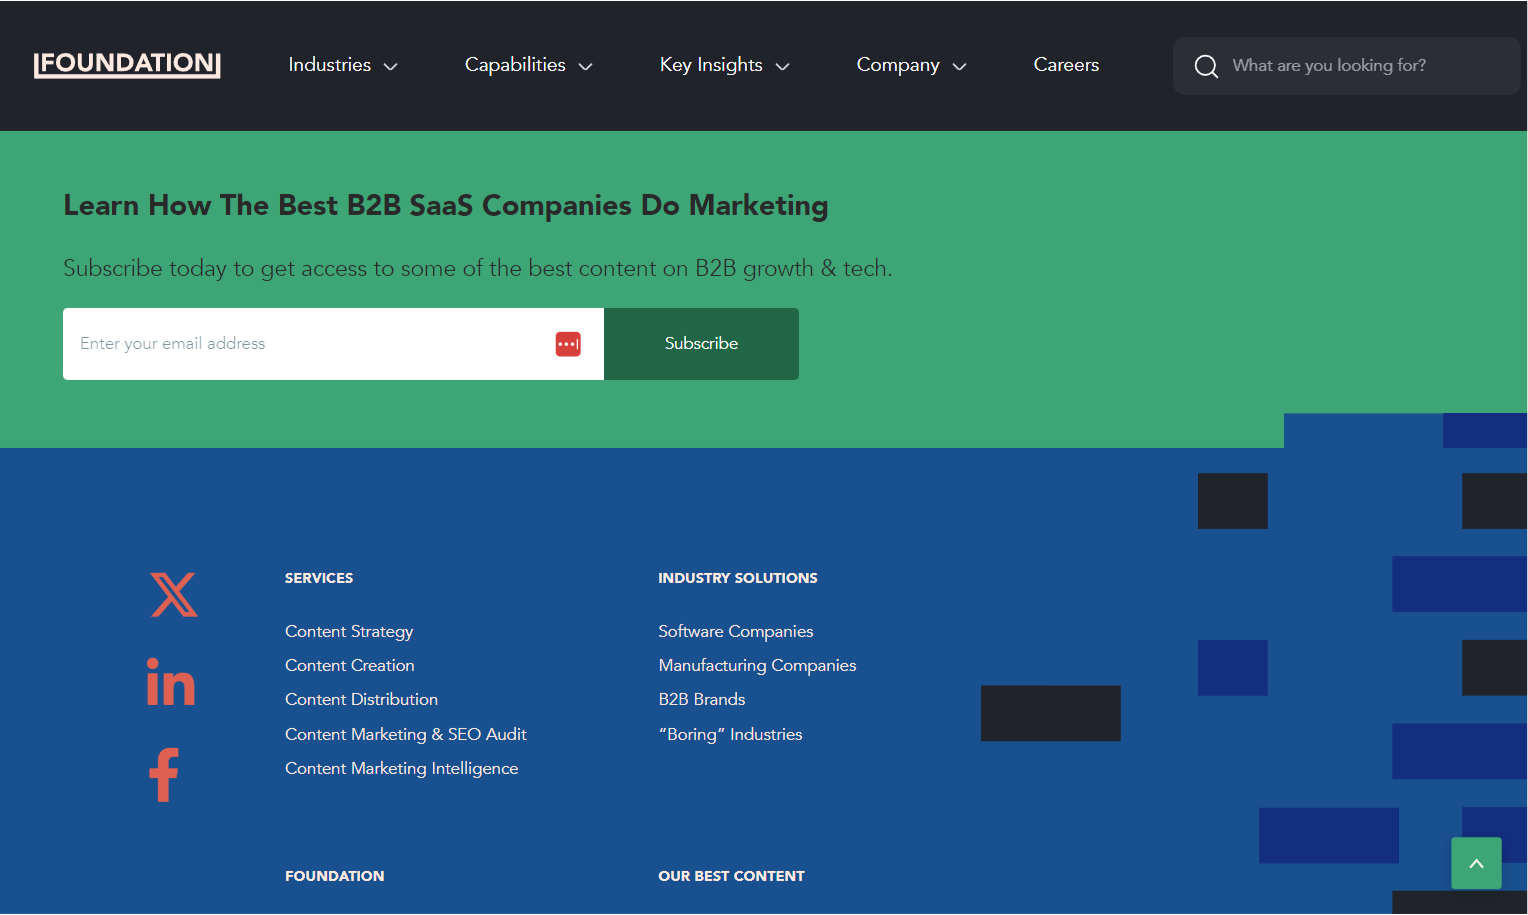Click the scroll-to-top arrow button
This screenshot has height=915, width=1528.
point(1476,863)
